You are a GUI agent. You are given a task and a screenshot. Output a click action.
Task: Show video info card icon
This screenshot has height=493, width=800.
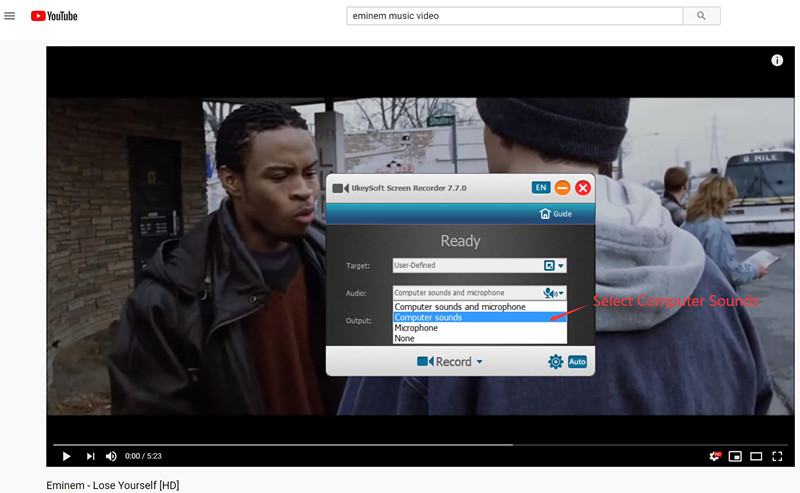click(777, 60)
